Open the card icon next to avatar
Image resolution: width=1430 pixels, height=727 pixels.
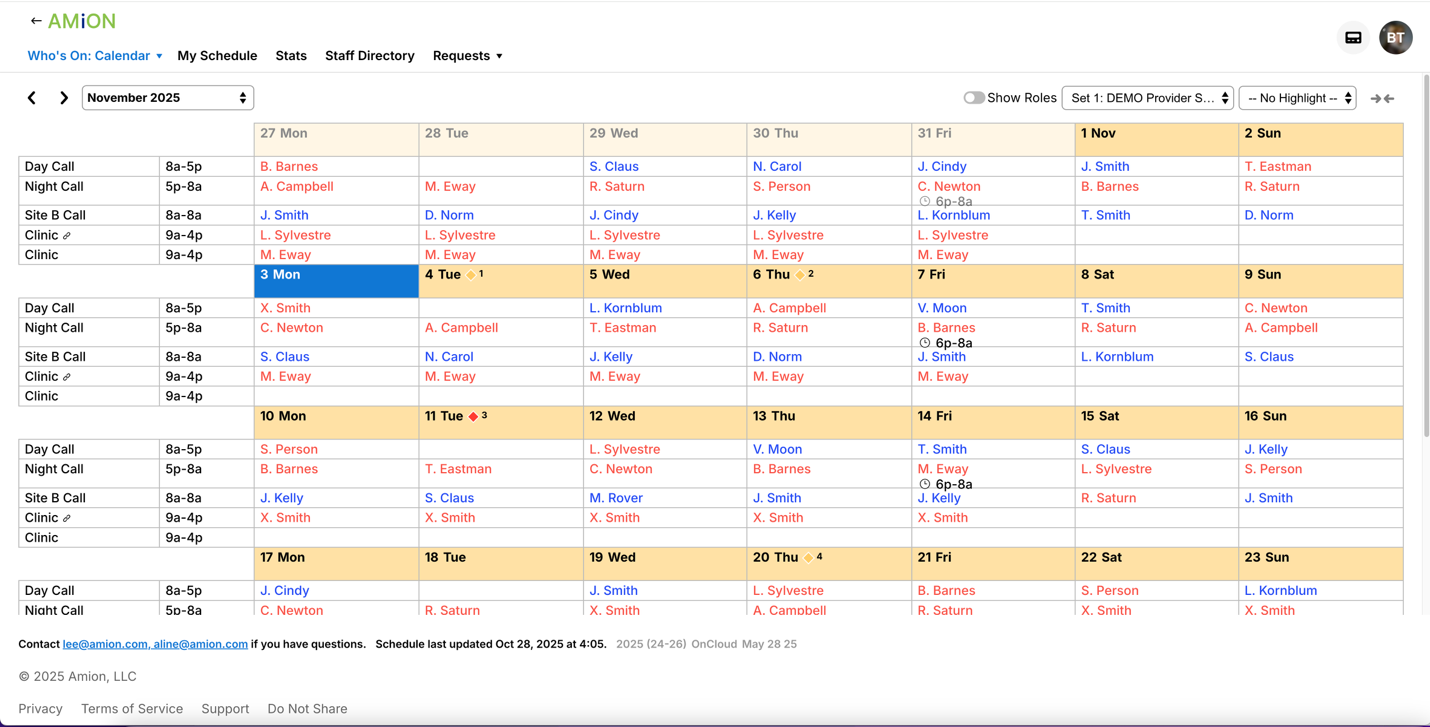(x=1353, y=38)
